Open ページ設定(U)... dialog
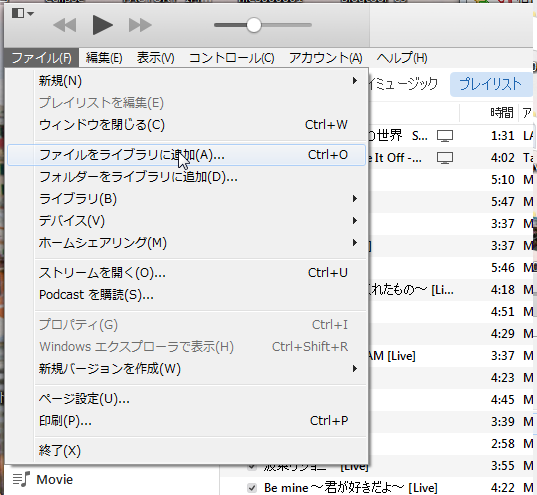 pyautogui.click(x=186, y=399)
